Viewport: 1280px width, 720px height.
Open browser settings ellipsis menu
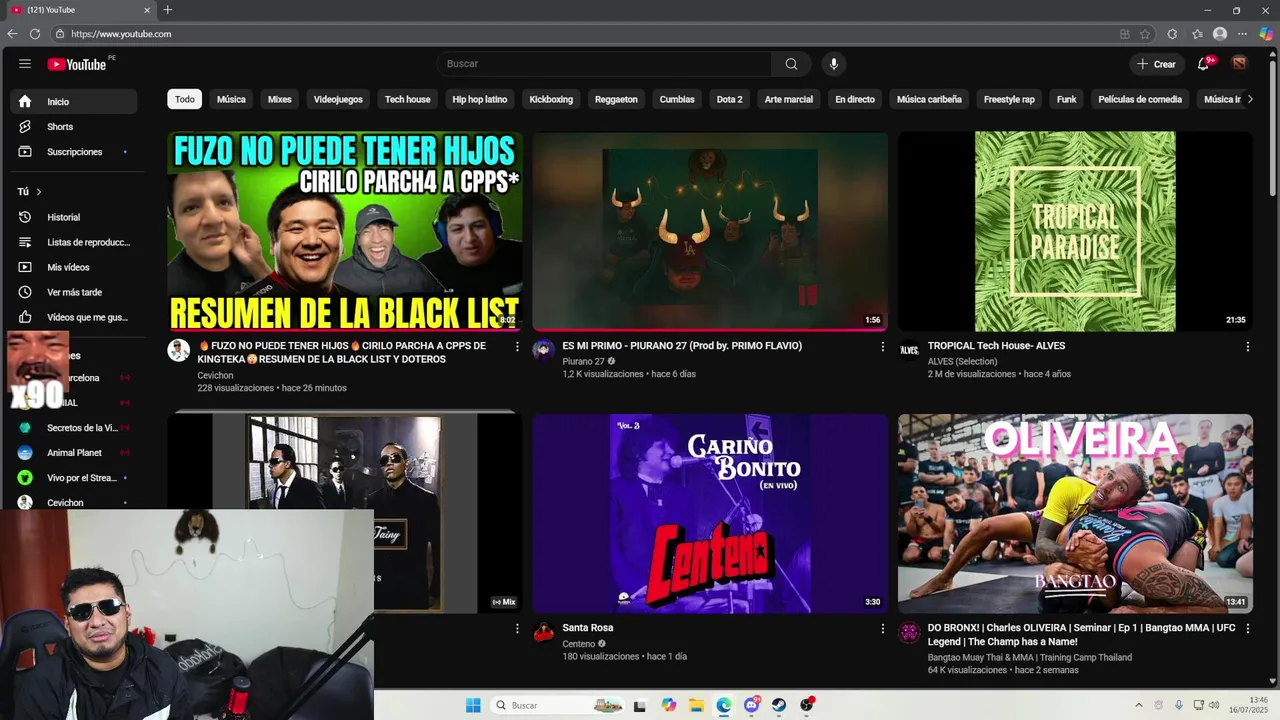(x=1243, y=34)
